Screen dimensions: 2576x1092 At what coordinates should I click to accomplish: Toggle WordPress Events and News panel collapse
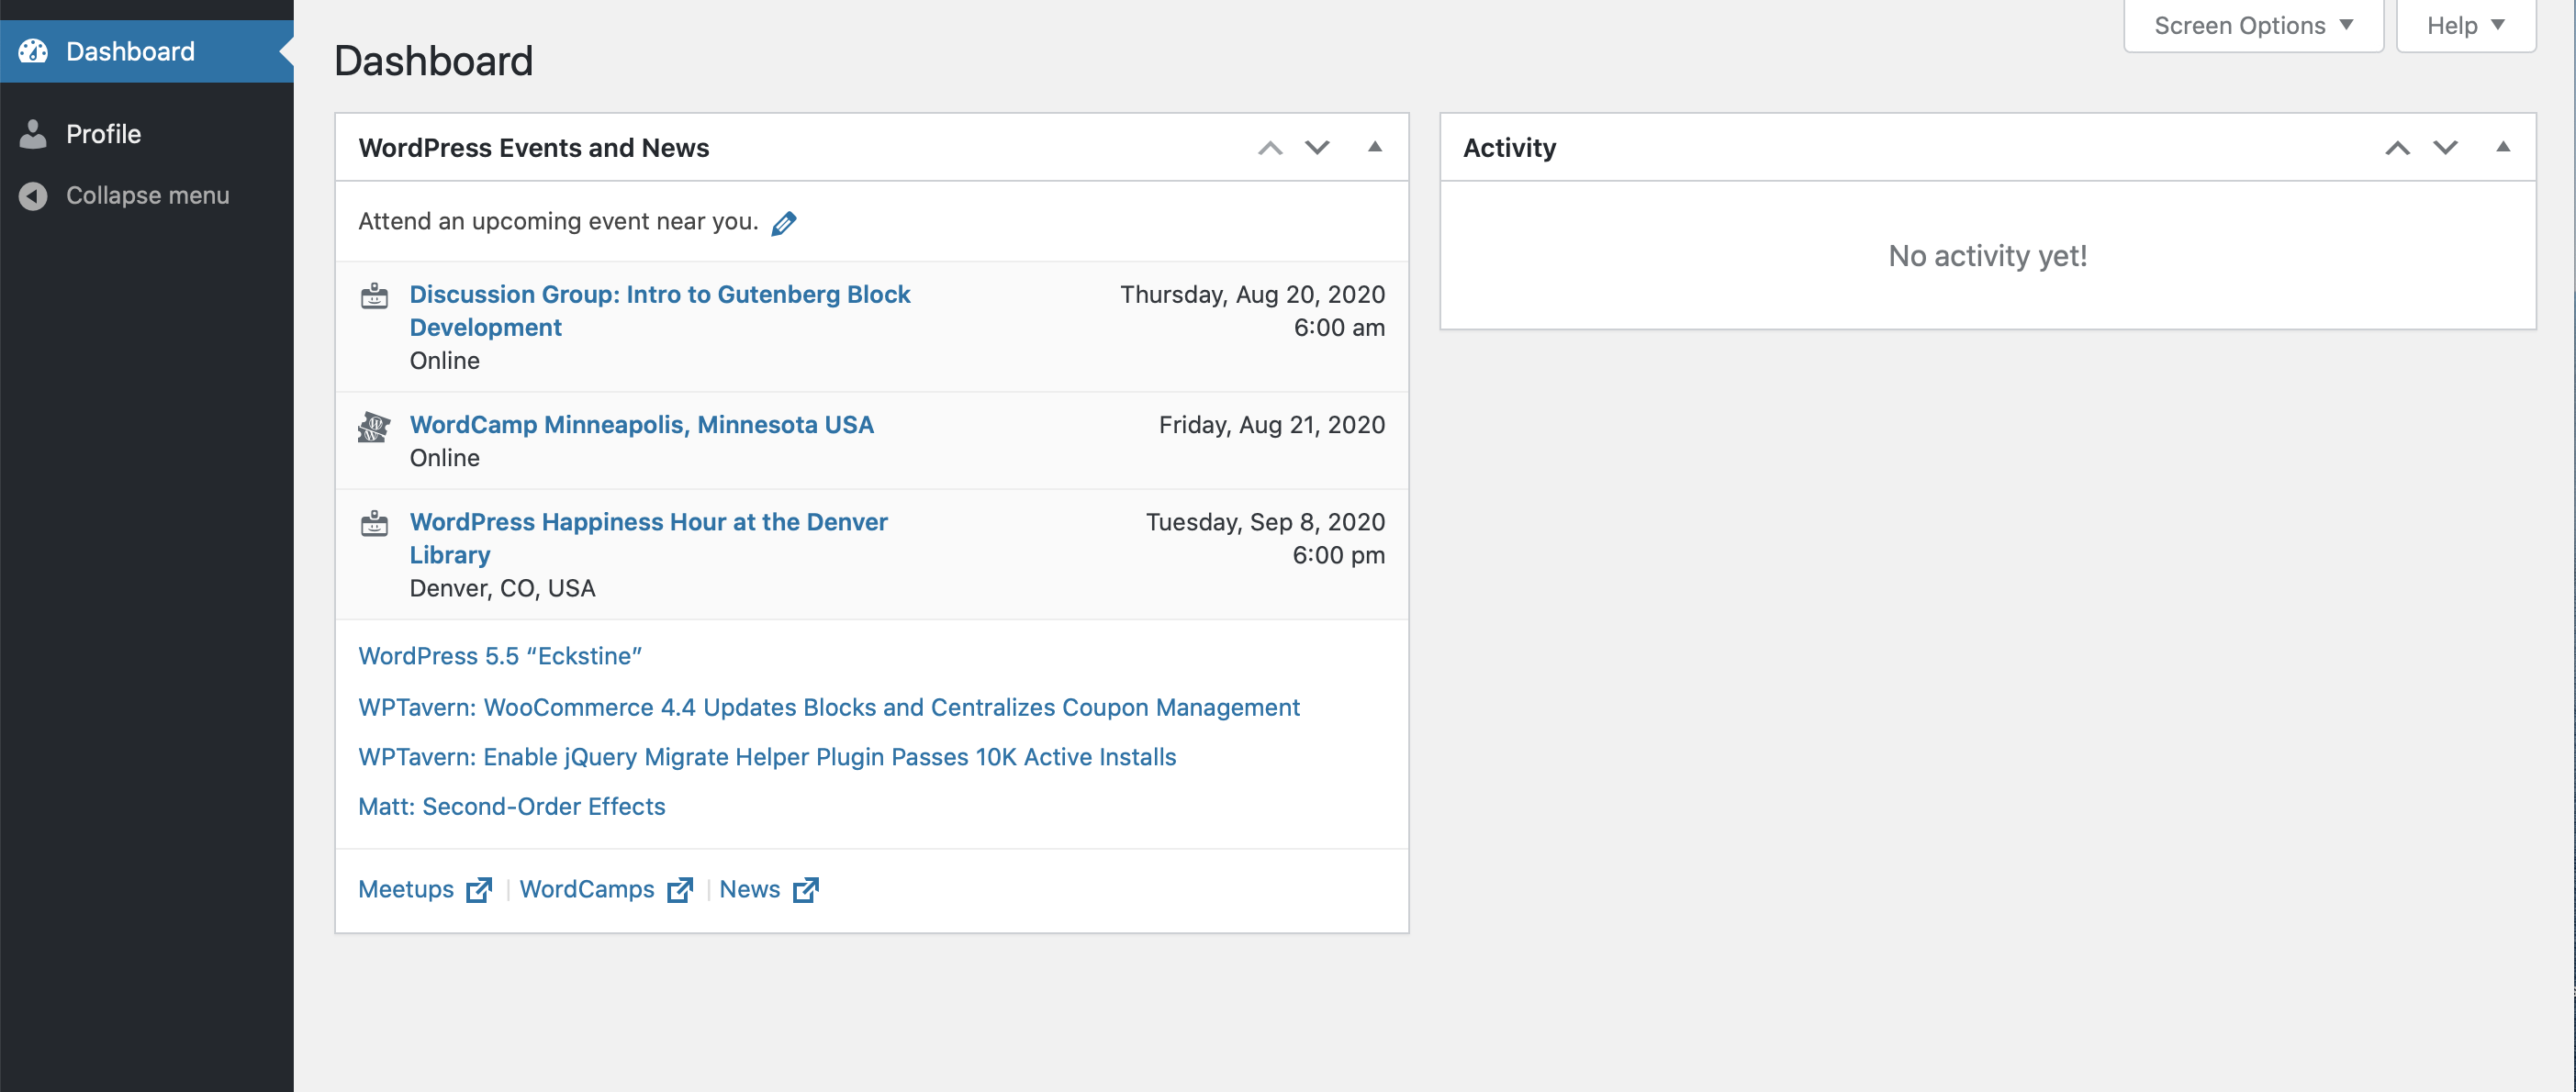(x=1375, y=147)
